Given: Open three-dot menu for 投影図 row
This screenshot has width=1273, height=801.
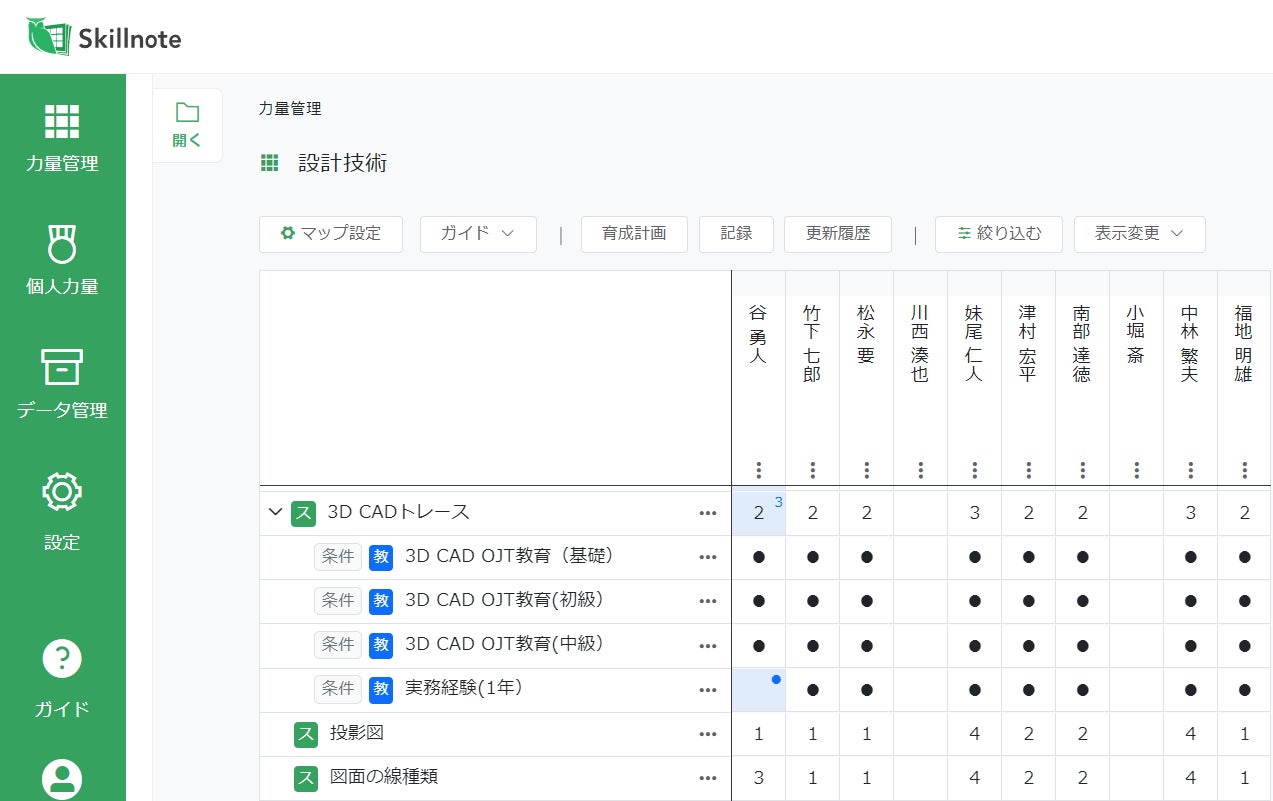Looking at the screenshot, I should [x=708, y=734].
